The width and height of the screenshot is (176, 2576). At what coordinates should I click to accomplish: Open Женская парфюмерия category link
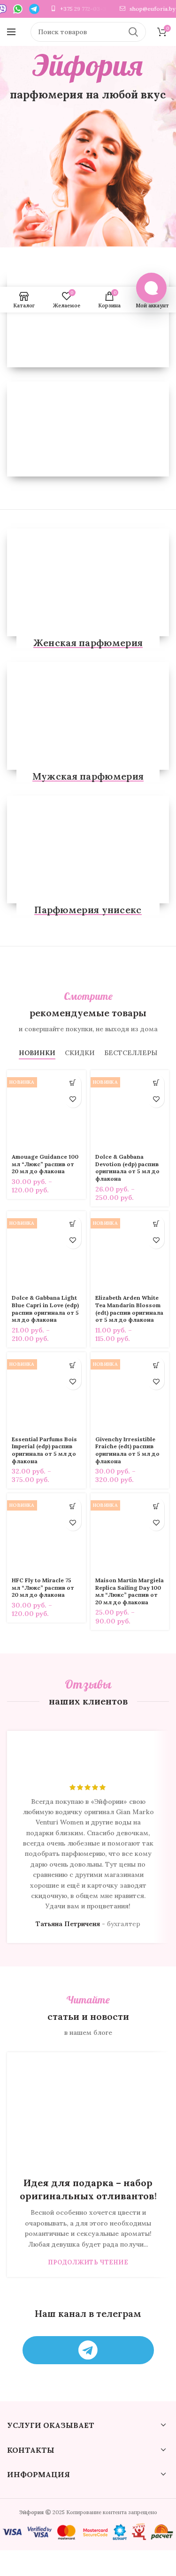tap(88, 643)
